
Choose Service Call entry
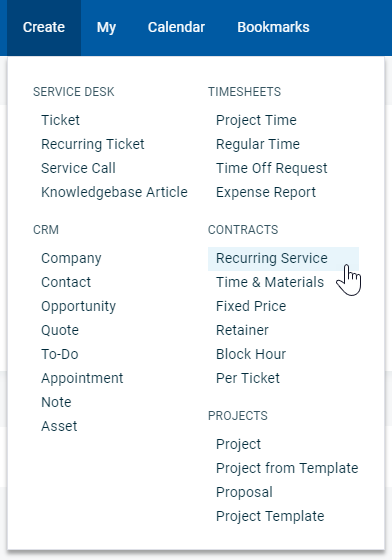(x=78, y=168)
